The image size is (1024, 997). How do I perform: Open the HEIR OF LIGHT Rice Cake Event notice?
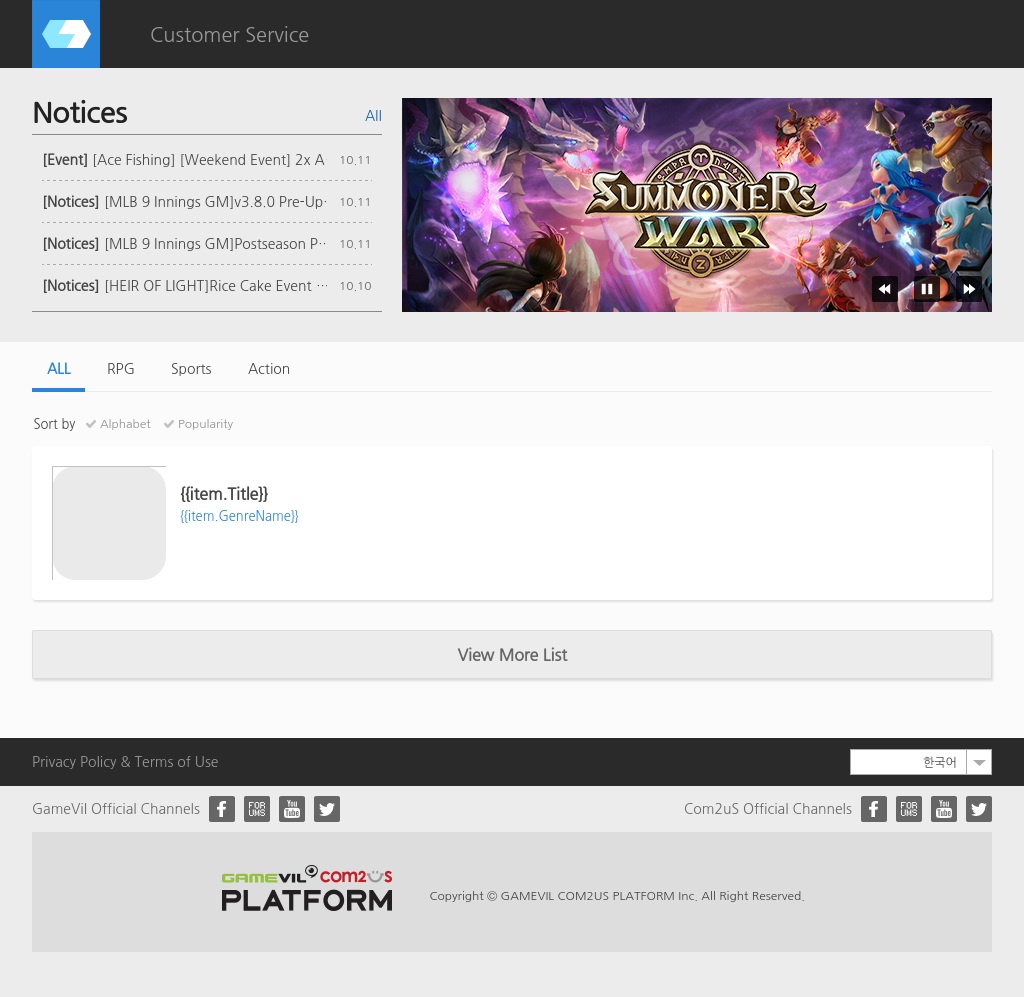pos(185,285)
